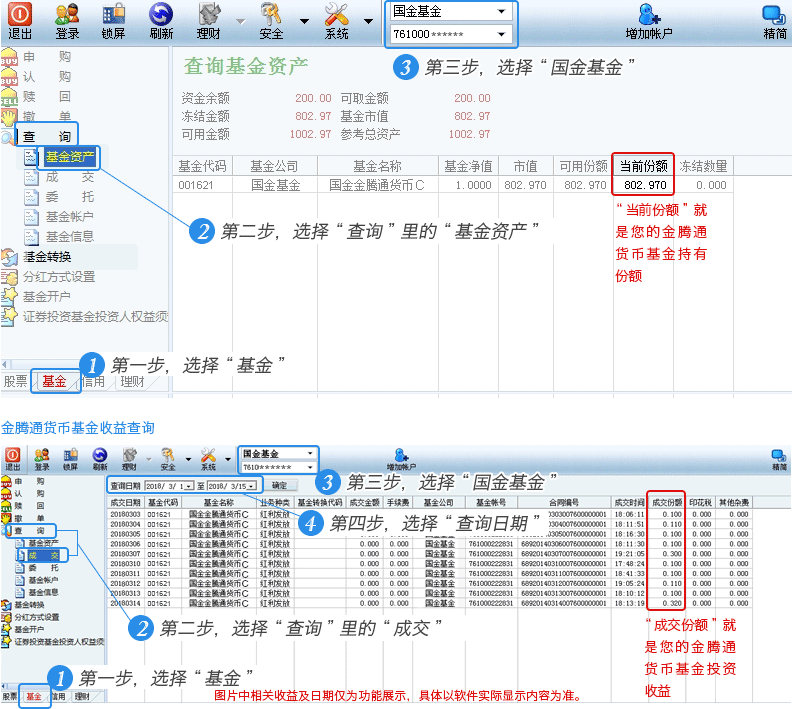Select highlighted 成交 in lower tree
Screen dimensions: 800x709
point(43,555)
